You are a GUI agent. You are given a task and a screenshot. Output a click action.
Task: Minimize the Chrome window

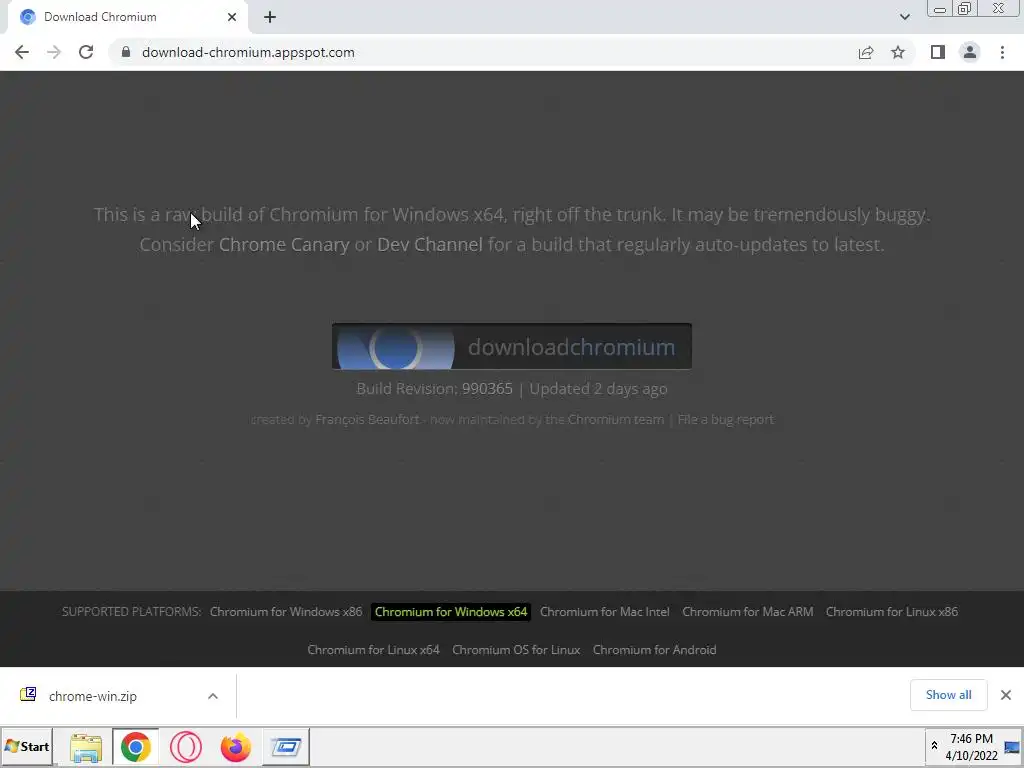tap(940, 9)
